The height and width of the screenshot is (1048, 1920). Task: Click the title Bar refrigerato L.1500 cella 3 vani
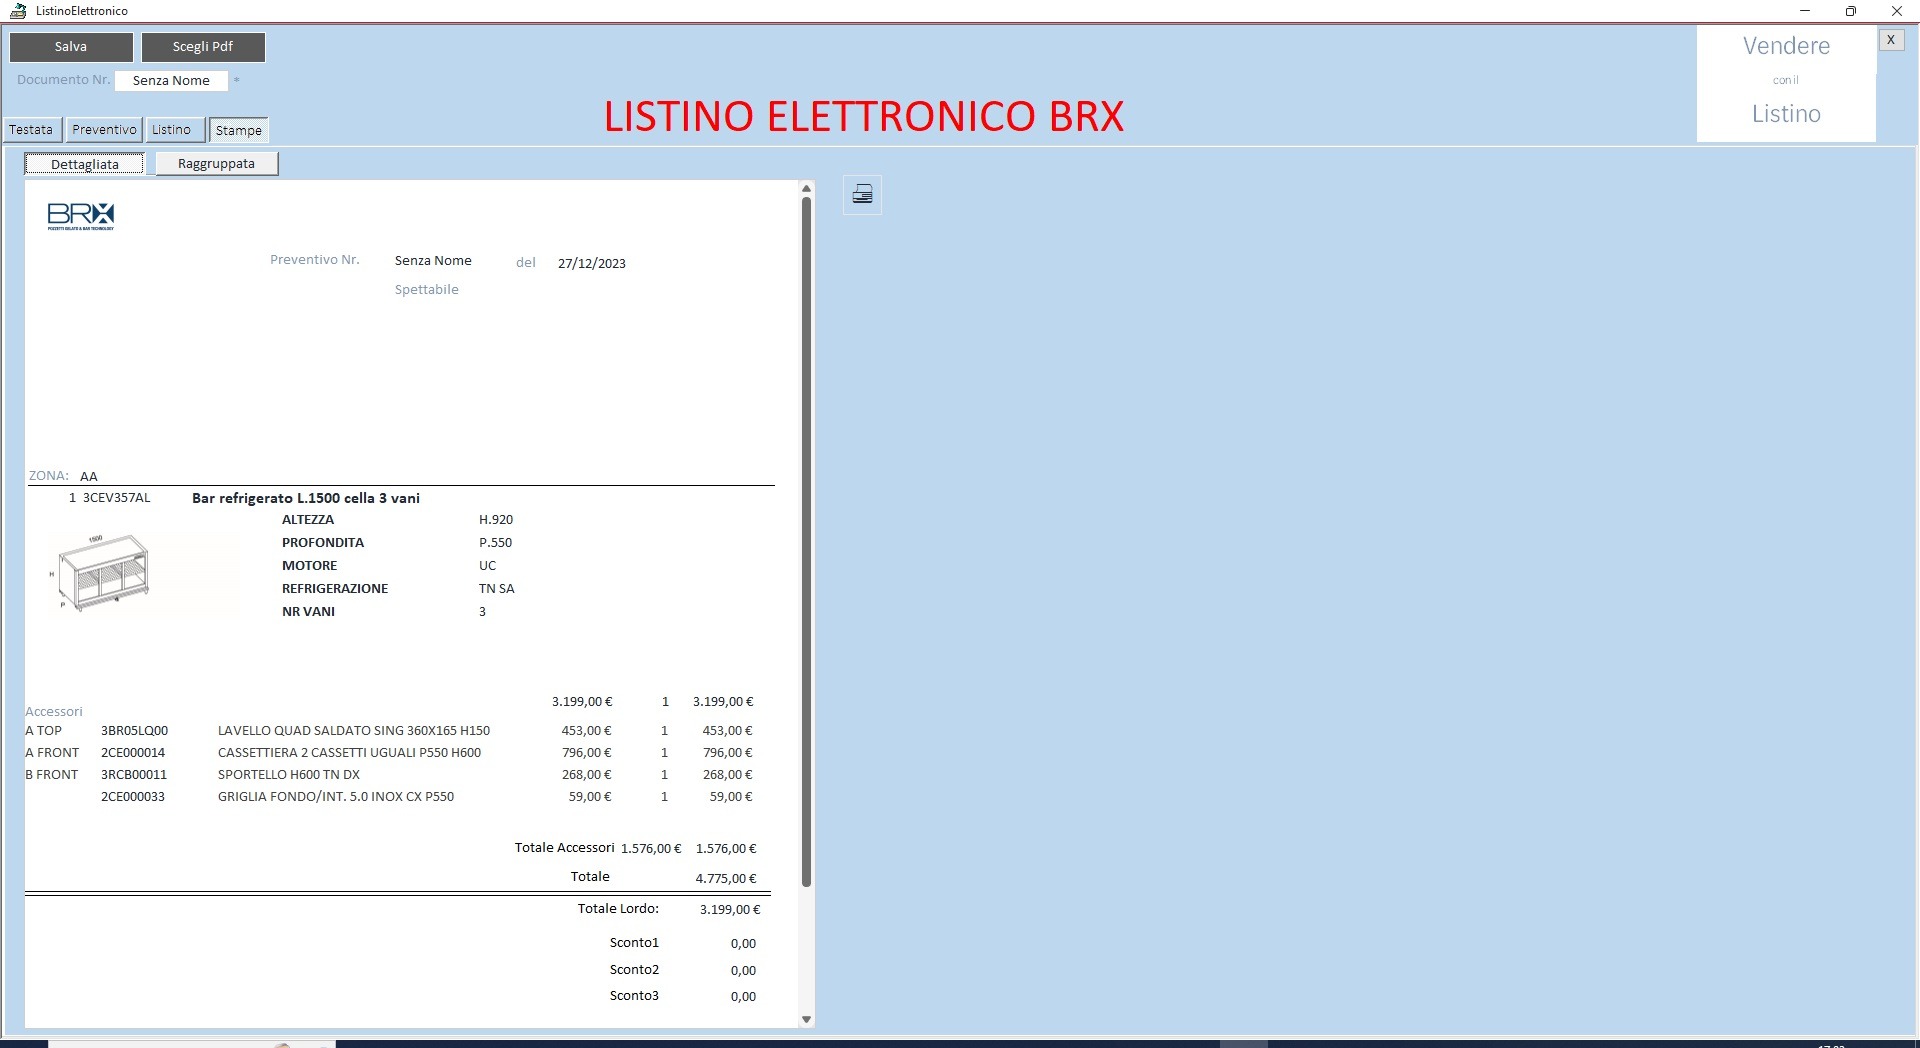click(x=306, y=498)
